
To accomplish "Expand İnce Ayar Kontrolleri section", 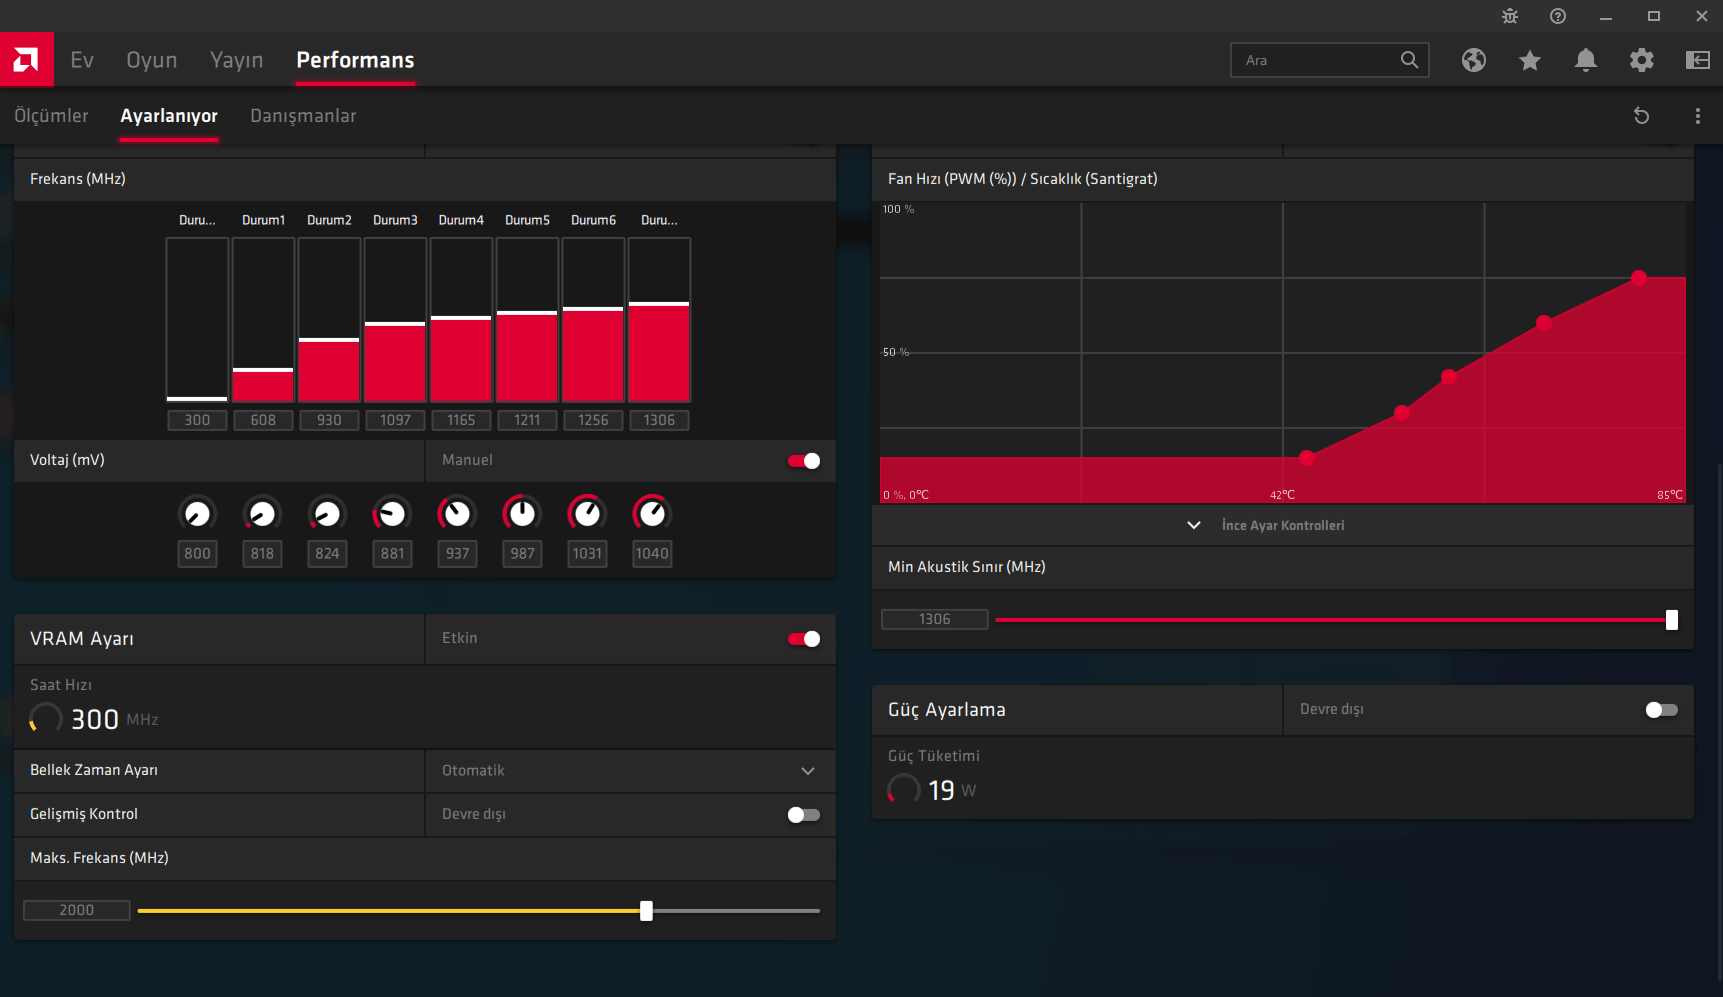I will coord(1283,525).
